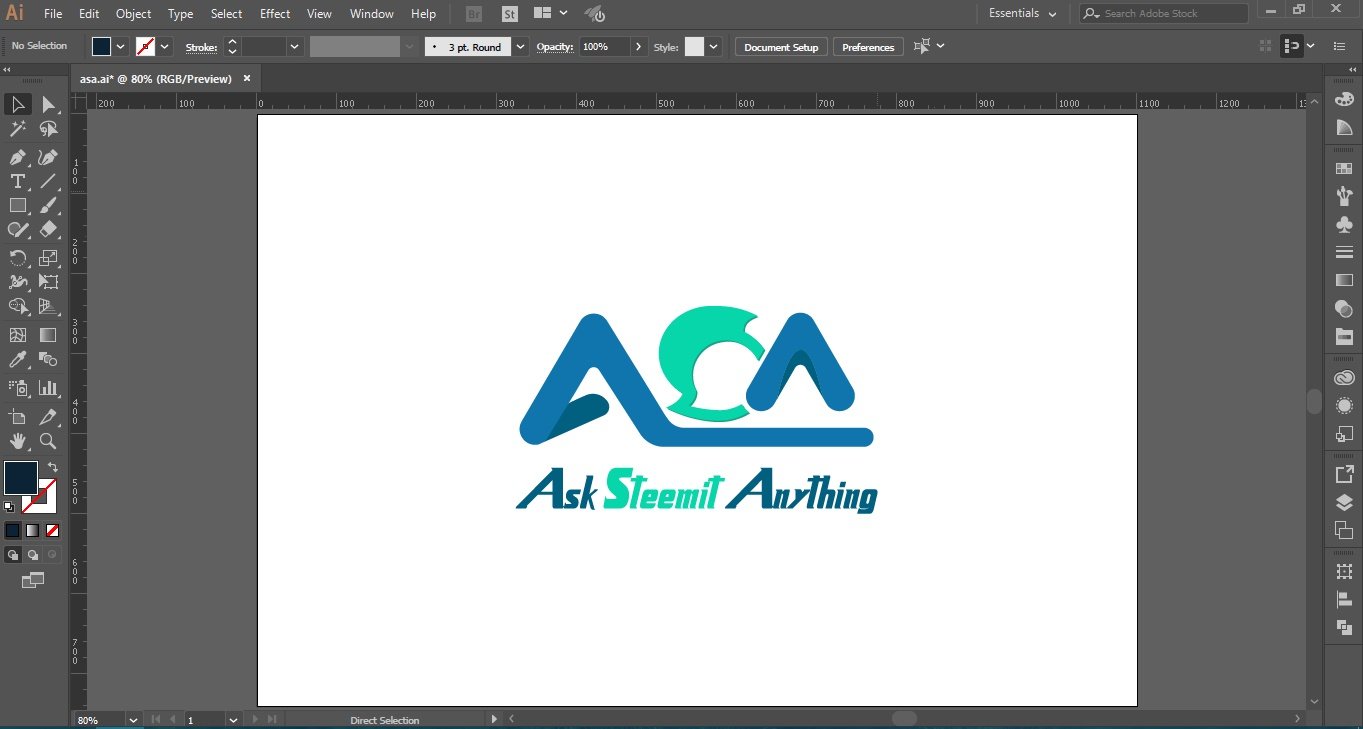Screen dimensions: 1363x729
Task: Click the Document Setup button
Action: click(781, 47)
